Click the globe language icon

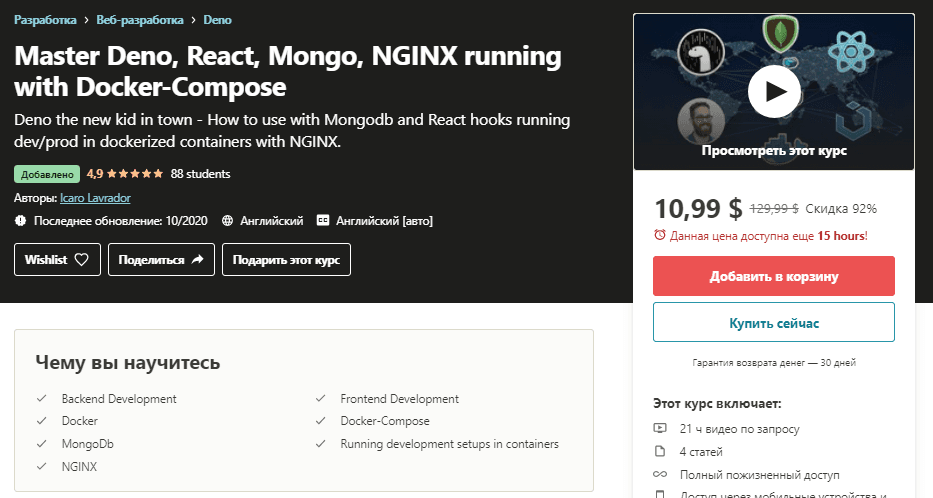click(227, 221)
